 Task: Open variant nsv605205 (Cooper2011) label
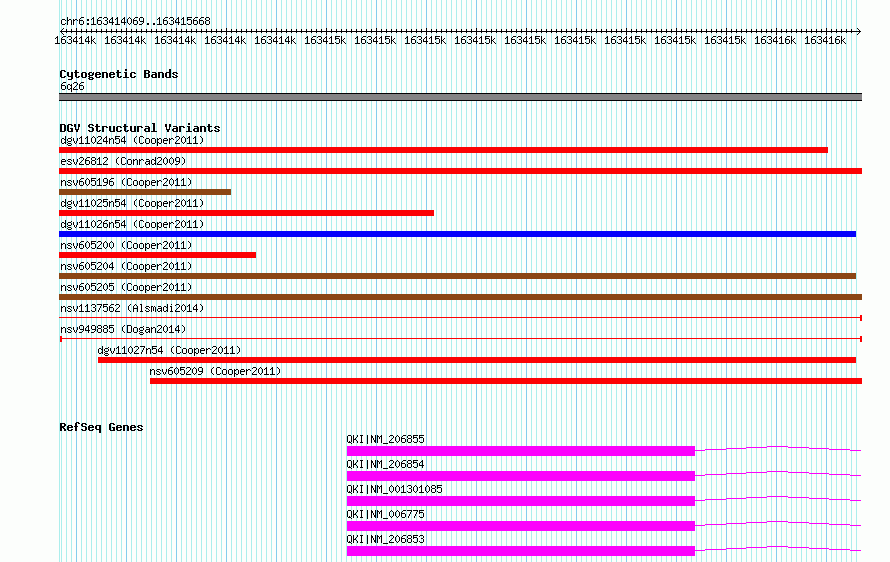pyautogui.click(x=126, y=287)
